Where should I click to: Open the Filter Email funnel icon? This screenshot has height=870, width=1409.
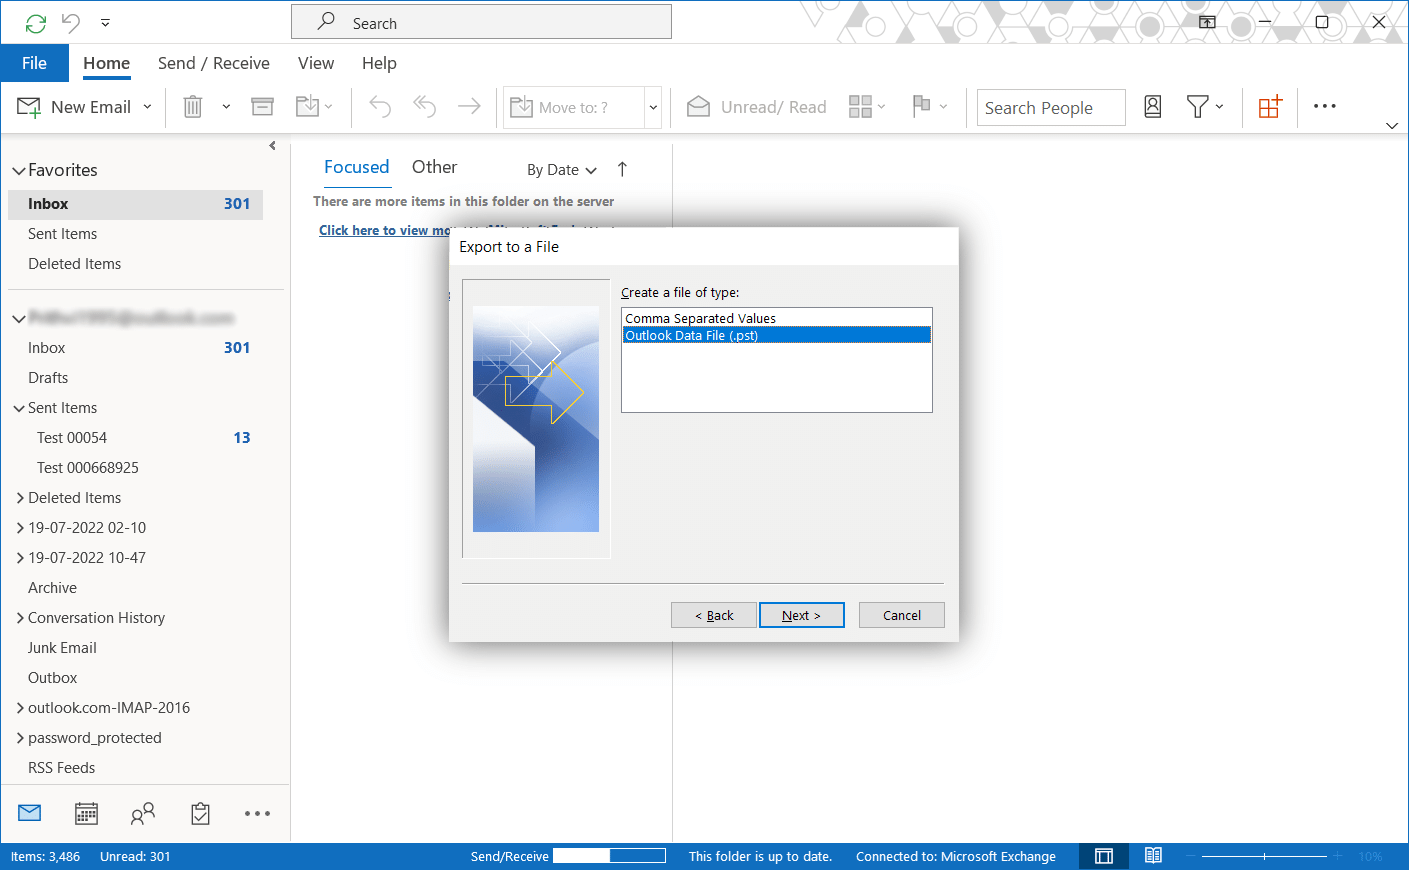1197,107
